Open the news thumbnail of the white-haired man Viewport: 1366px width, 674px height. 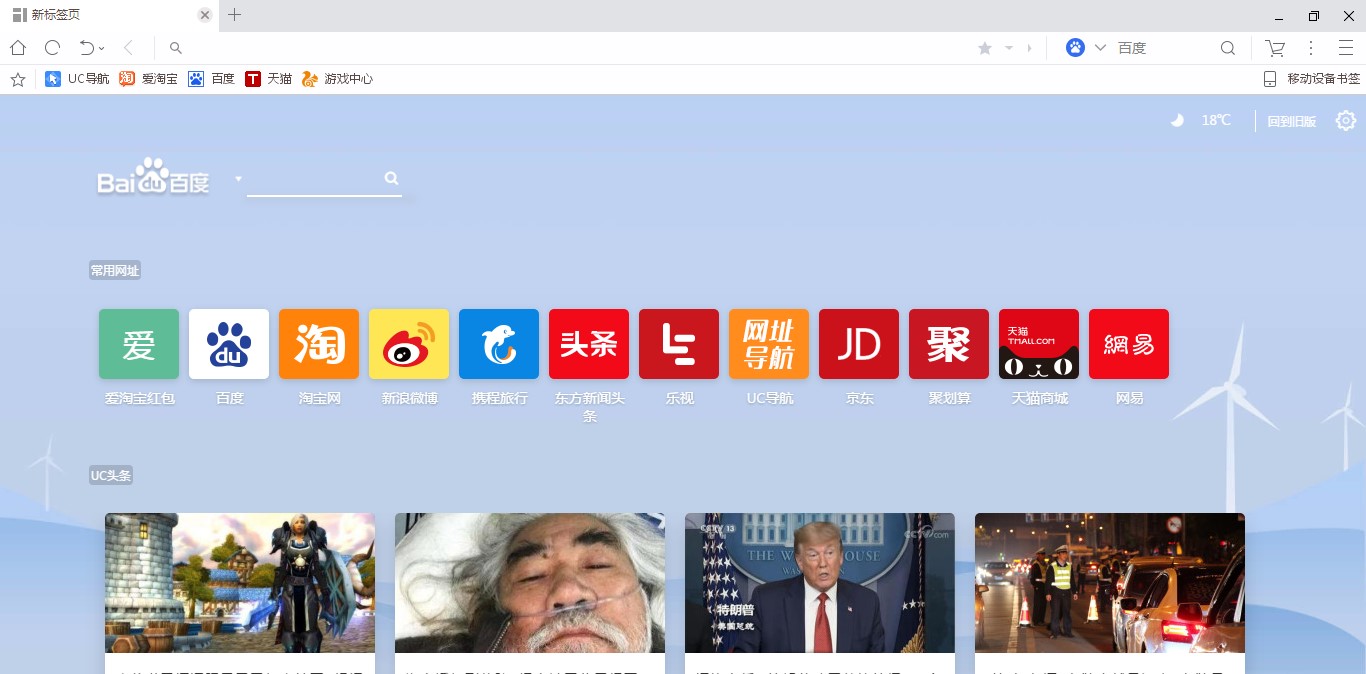(x=530, y=583)
